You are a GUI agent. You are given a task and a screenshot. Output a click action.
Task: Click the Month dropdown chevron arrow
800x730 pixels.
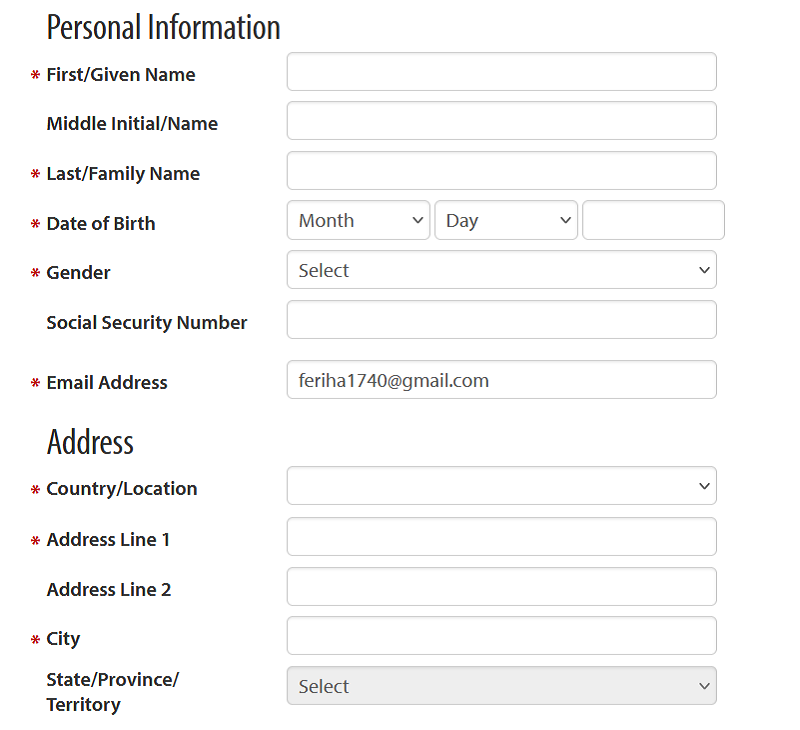click(418, 220)
